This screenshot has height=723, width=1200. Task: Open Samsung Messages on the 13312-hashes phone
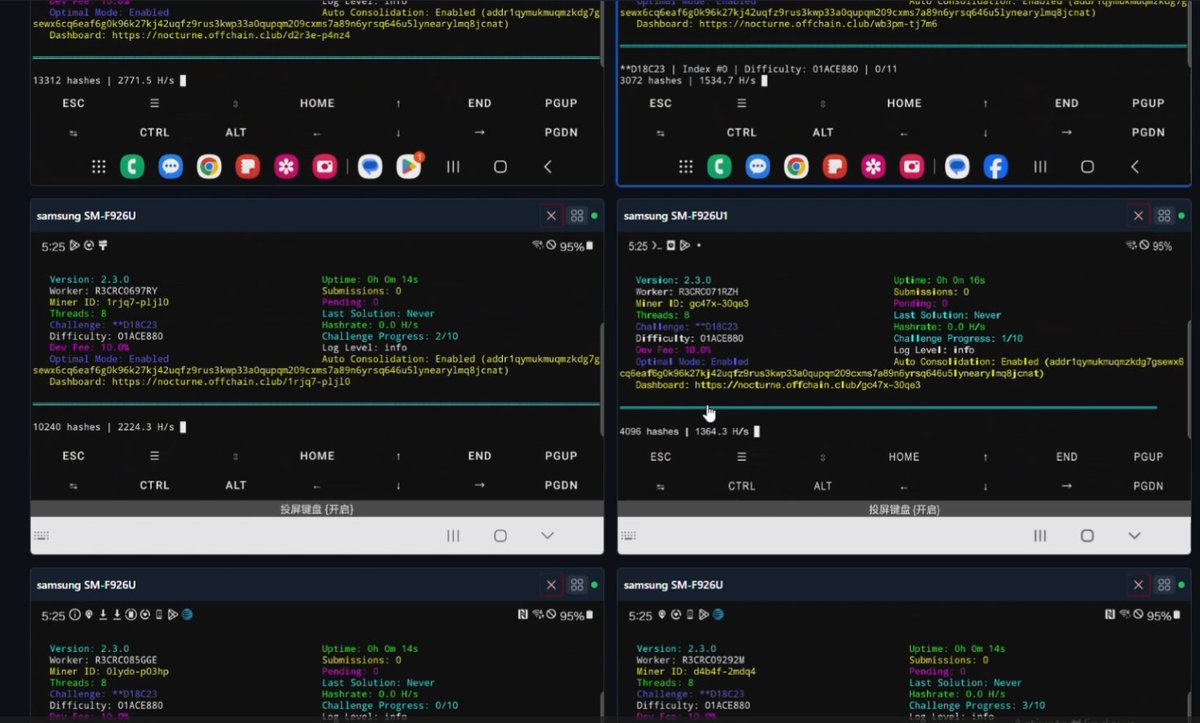click(171, 167)
